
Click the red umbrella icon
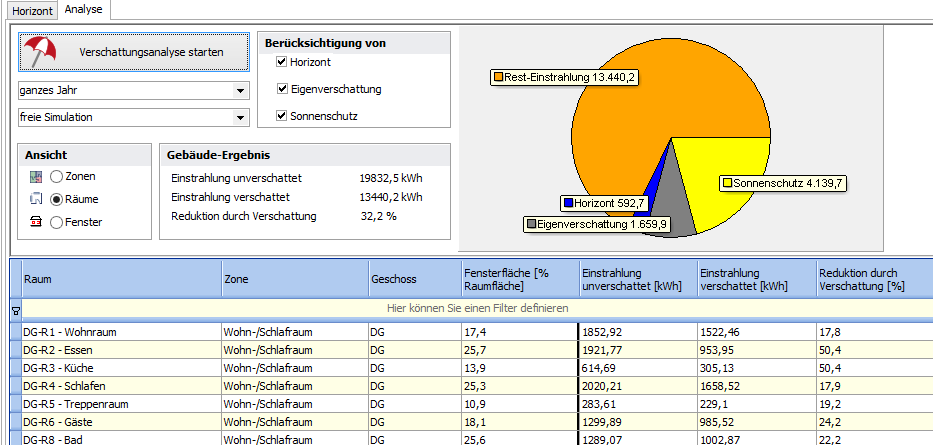click(x=42, y=51)
